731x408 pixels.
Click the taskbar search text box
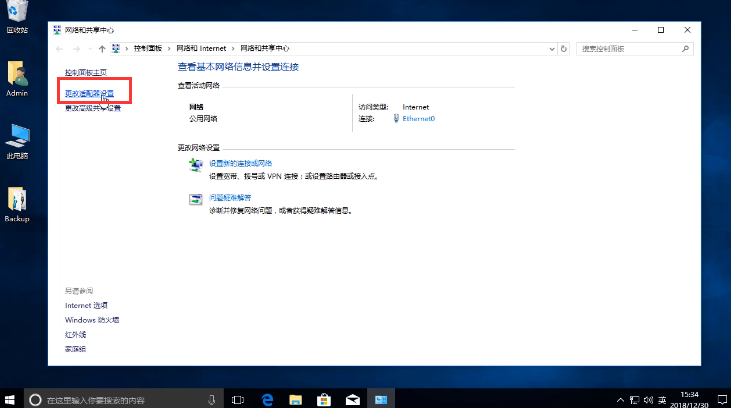(x=124, y=400)
